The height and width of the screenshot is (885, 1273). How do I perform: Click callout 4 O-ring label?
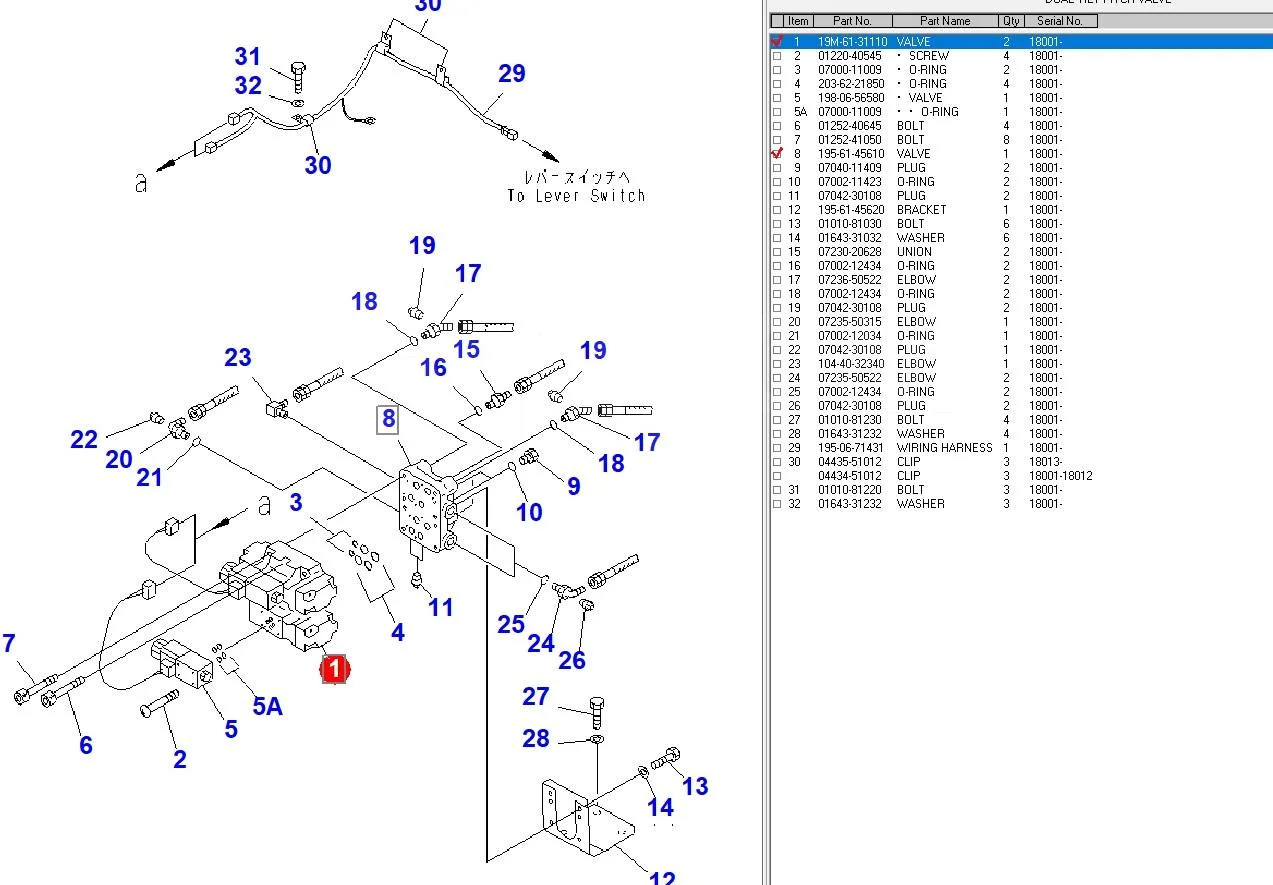[398, 632]
